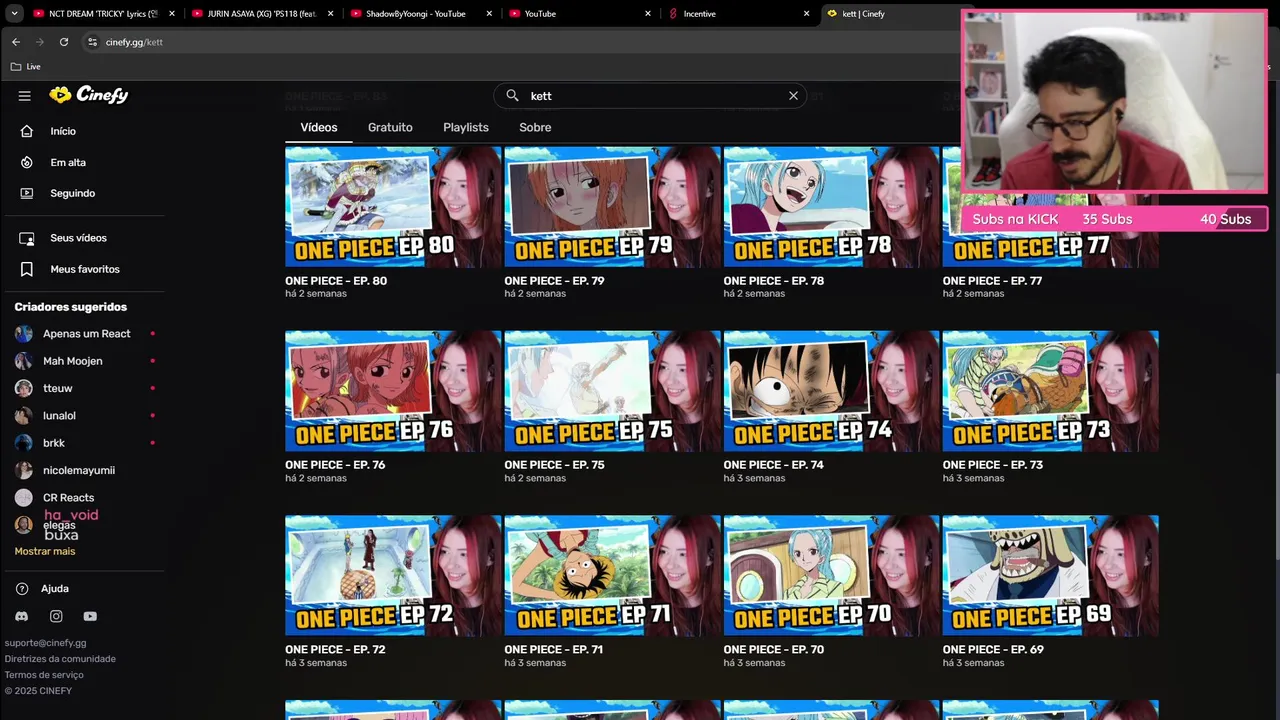Open One Piece EP 74 thumbnail
Image resolution: width=1280 pixels, height=720 pixels.
pyautogui.click(x=831, y=391)
